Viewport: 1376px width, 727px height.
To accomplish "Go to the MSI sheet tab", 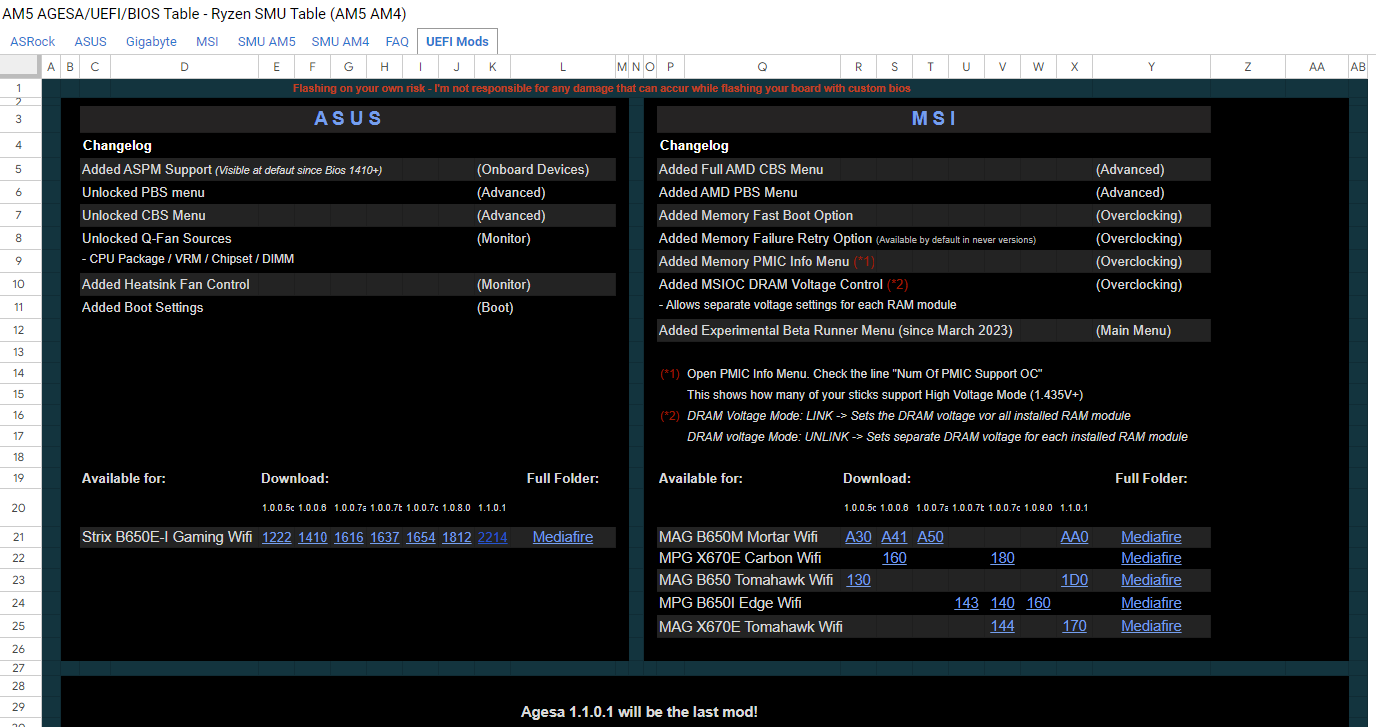I will coord(207,42).
